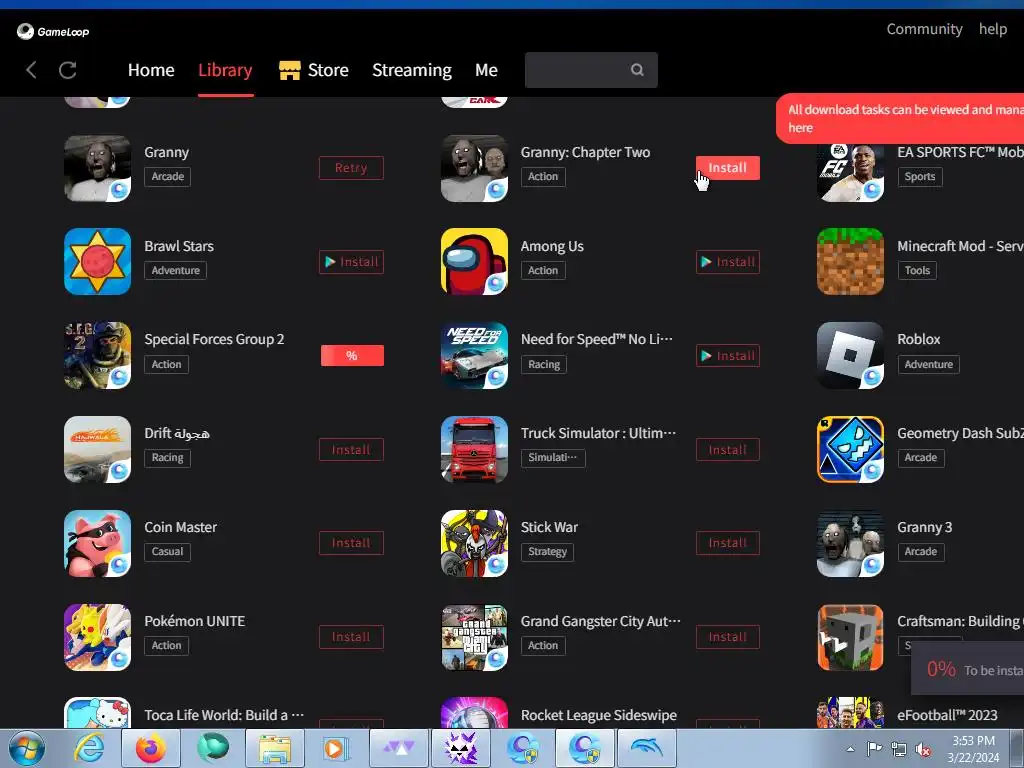Image resolution: width=1024 pixels, height=768 pixels.
Task: Install Brawl Stars
Action: [351, 262]
